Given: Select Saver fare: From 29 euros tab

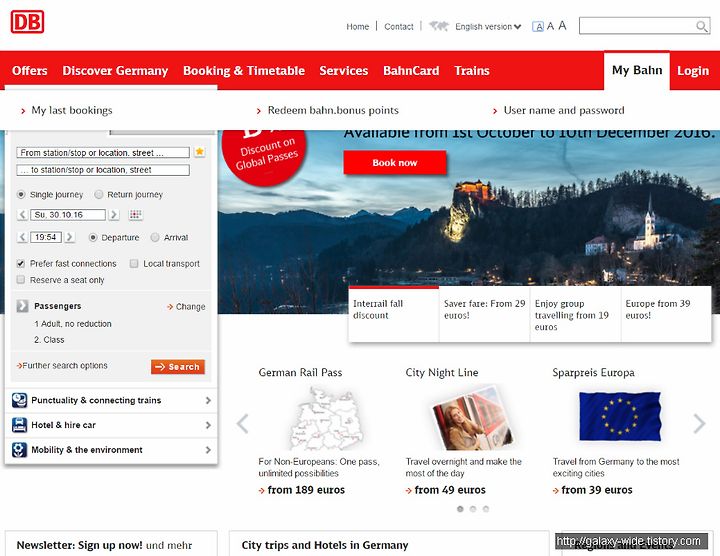Looking at the screenshot, I should pyautogui.click(x=484, y=314).
